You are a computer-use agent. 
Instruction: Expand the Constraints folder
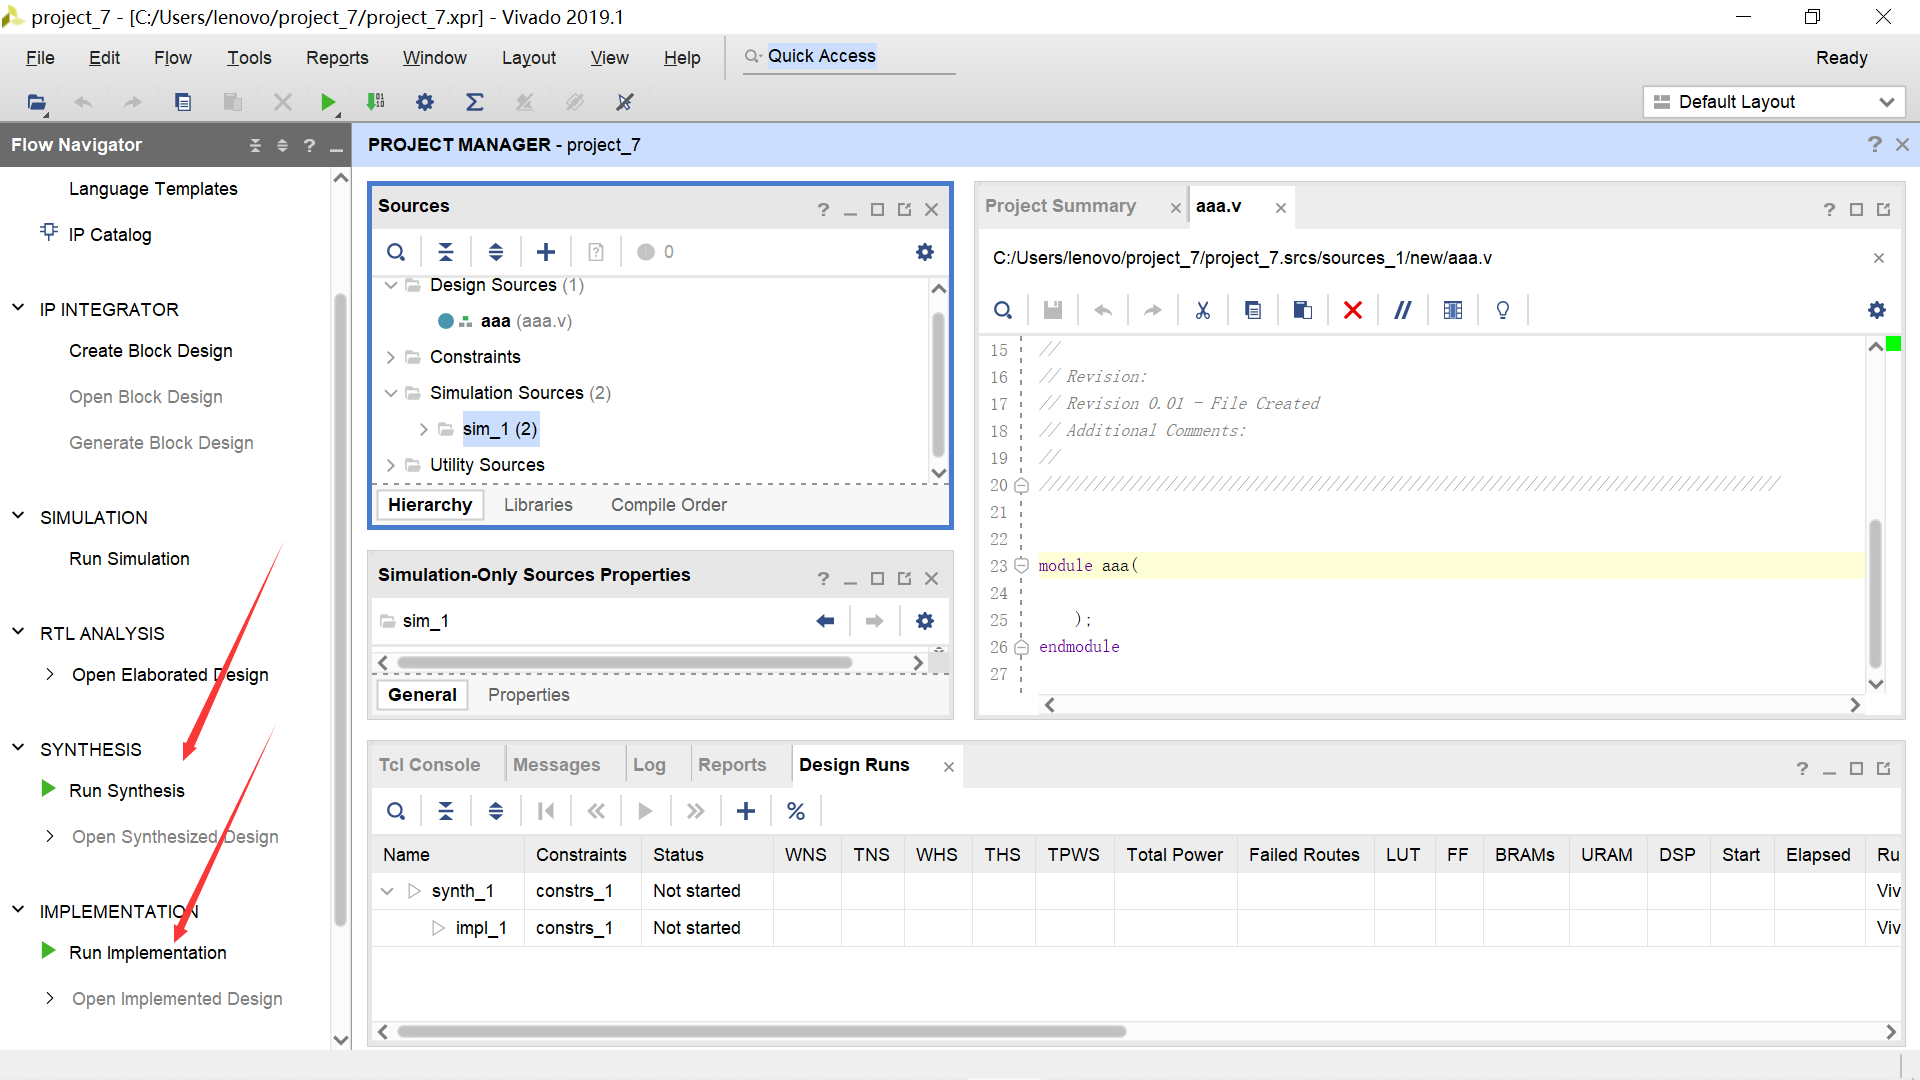point(391,357)
